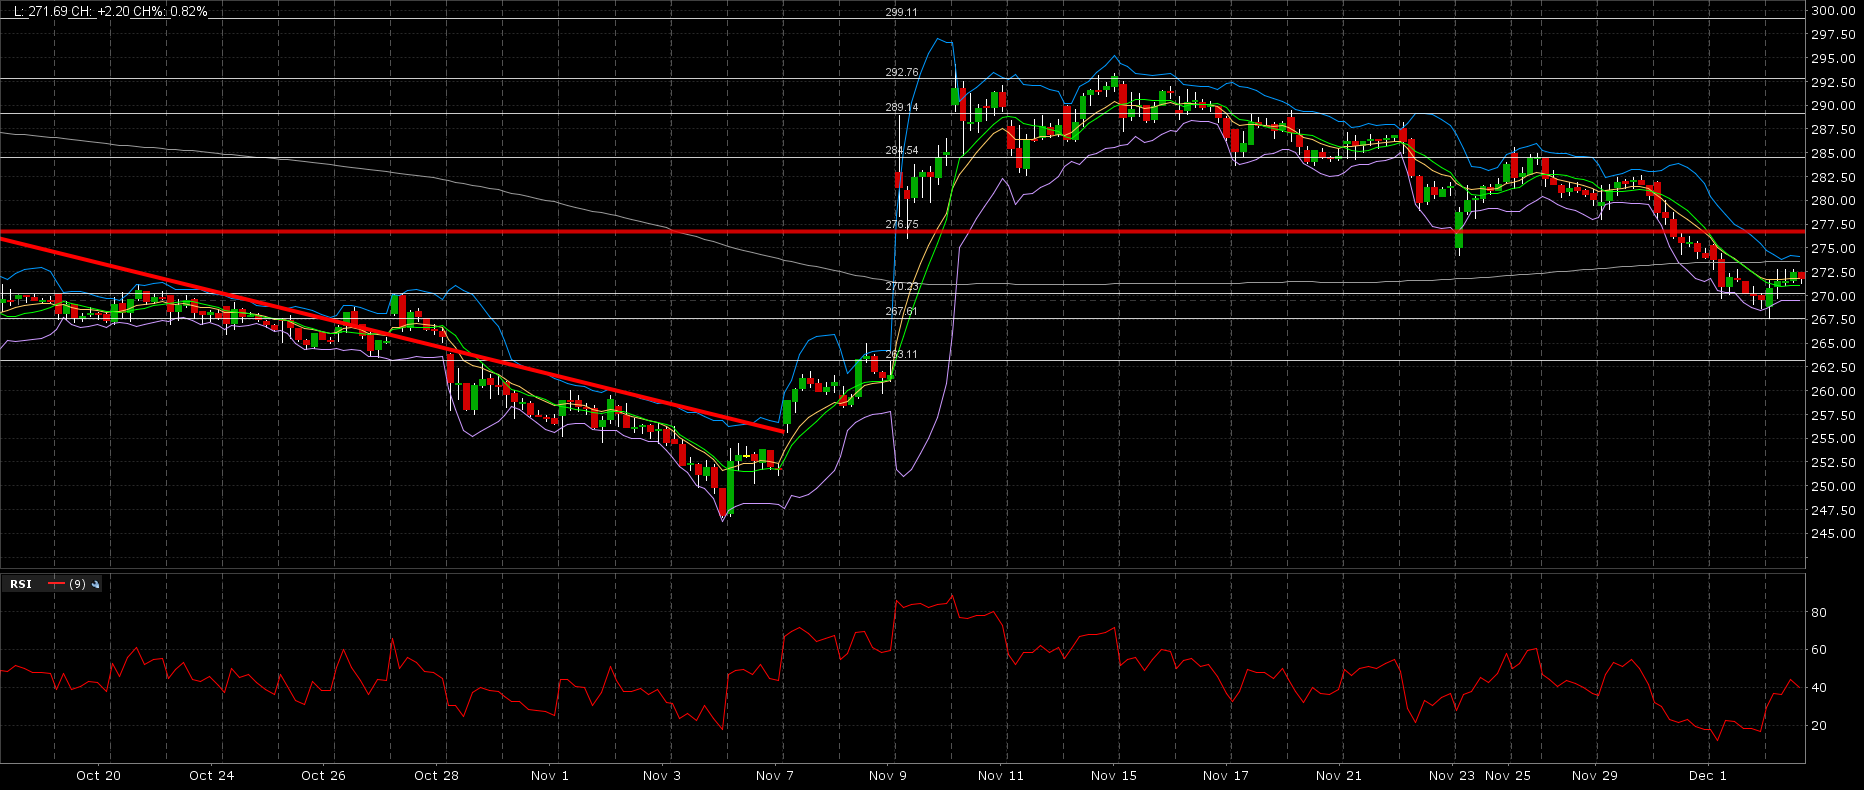Click the 289.14 Fibonacci level label
Image resolution: width=1864 pixels, height=790 pixels.
coord(901,107)
